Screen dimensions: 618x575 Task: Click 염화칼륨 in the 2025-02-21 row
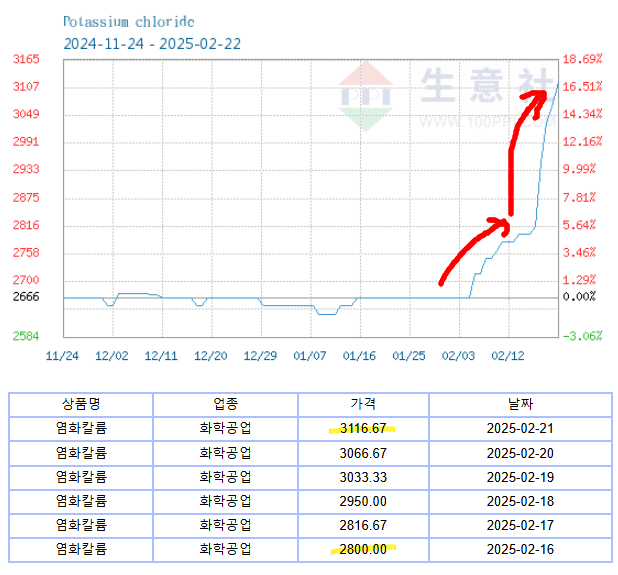coord(81,428)
